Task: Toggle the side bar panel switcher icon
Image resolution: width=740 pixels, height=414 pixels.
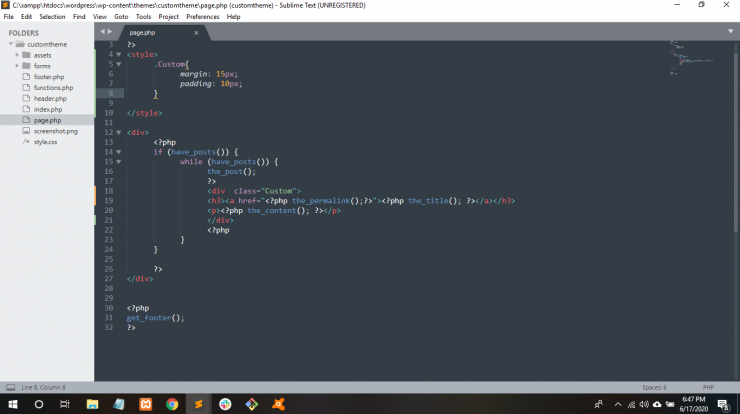Action: (10, 388)
